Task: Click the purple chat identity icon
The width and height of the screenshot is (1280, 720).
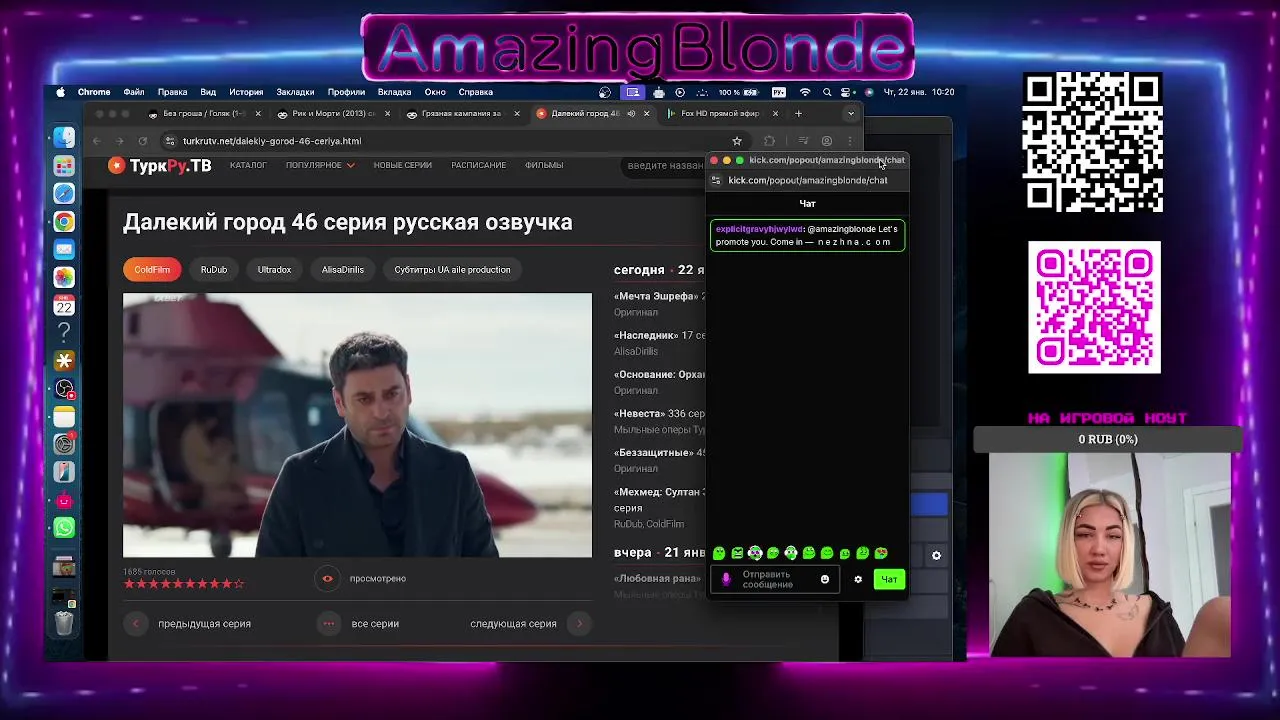Action: [726, 579]
